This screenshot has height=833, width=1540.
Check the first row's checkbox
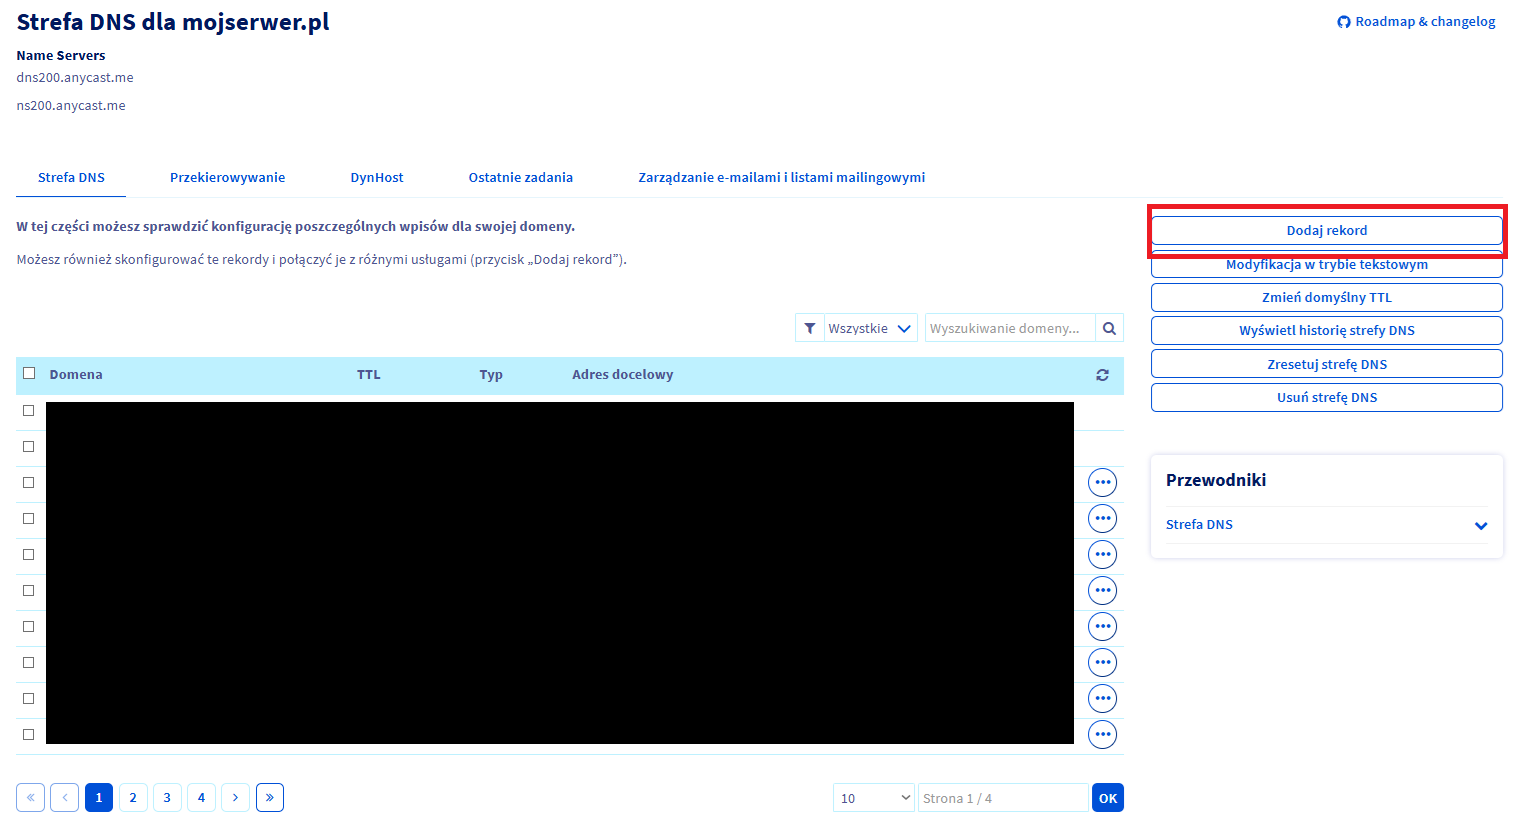coord(29,410)
